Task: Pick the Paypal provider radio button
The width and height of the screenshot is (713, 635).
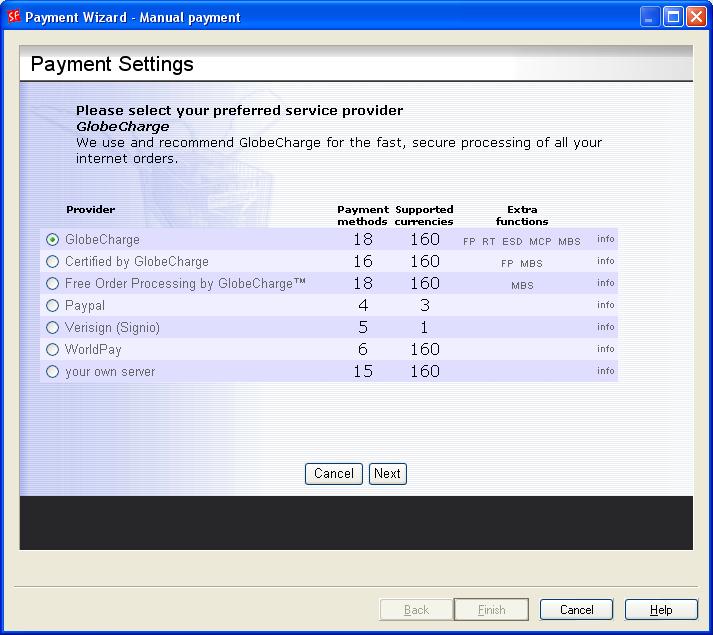Action: click(x=53, y=306)
